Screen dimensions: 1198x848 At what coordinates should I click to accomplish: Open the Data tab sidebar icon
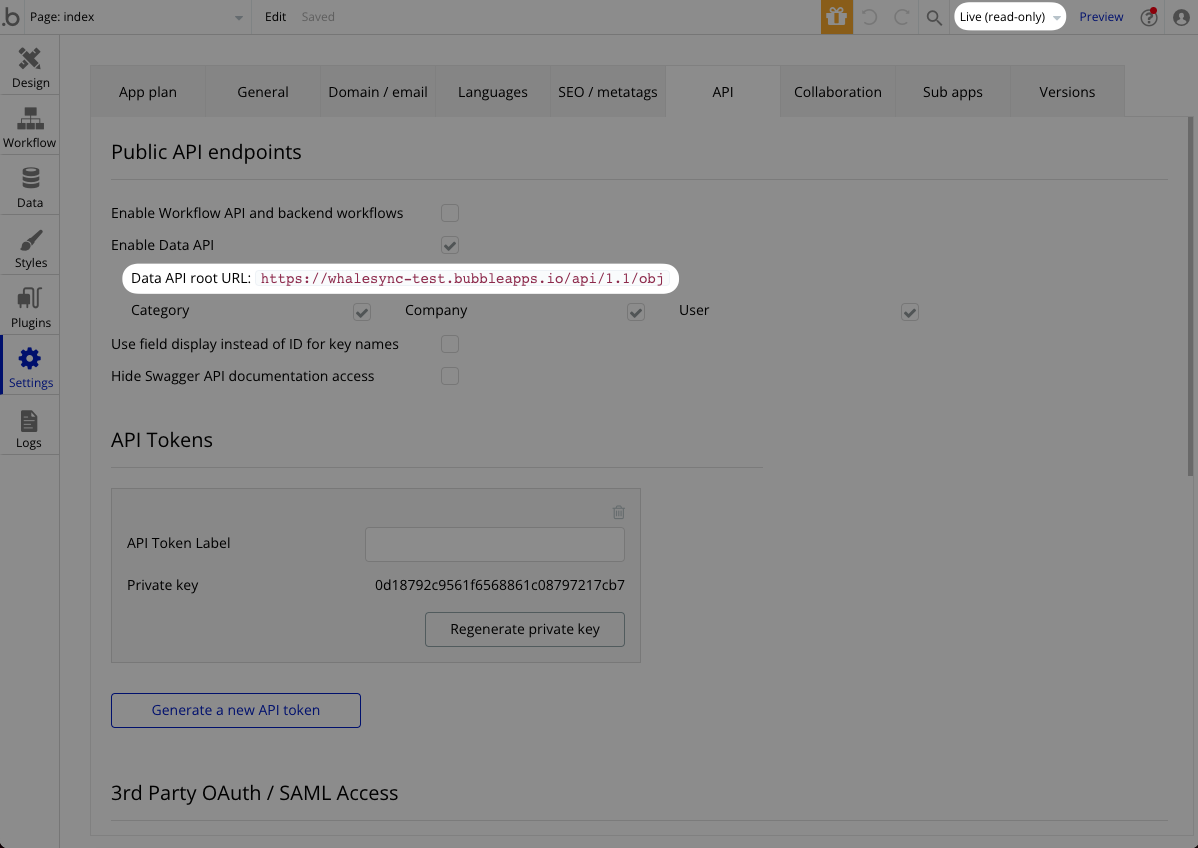(30, 185)
